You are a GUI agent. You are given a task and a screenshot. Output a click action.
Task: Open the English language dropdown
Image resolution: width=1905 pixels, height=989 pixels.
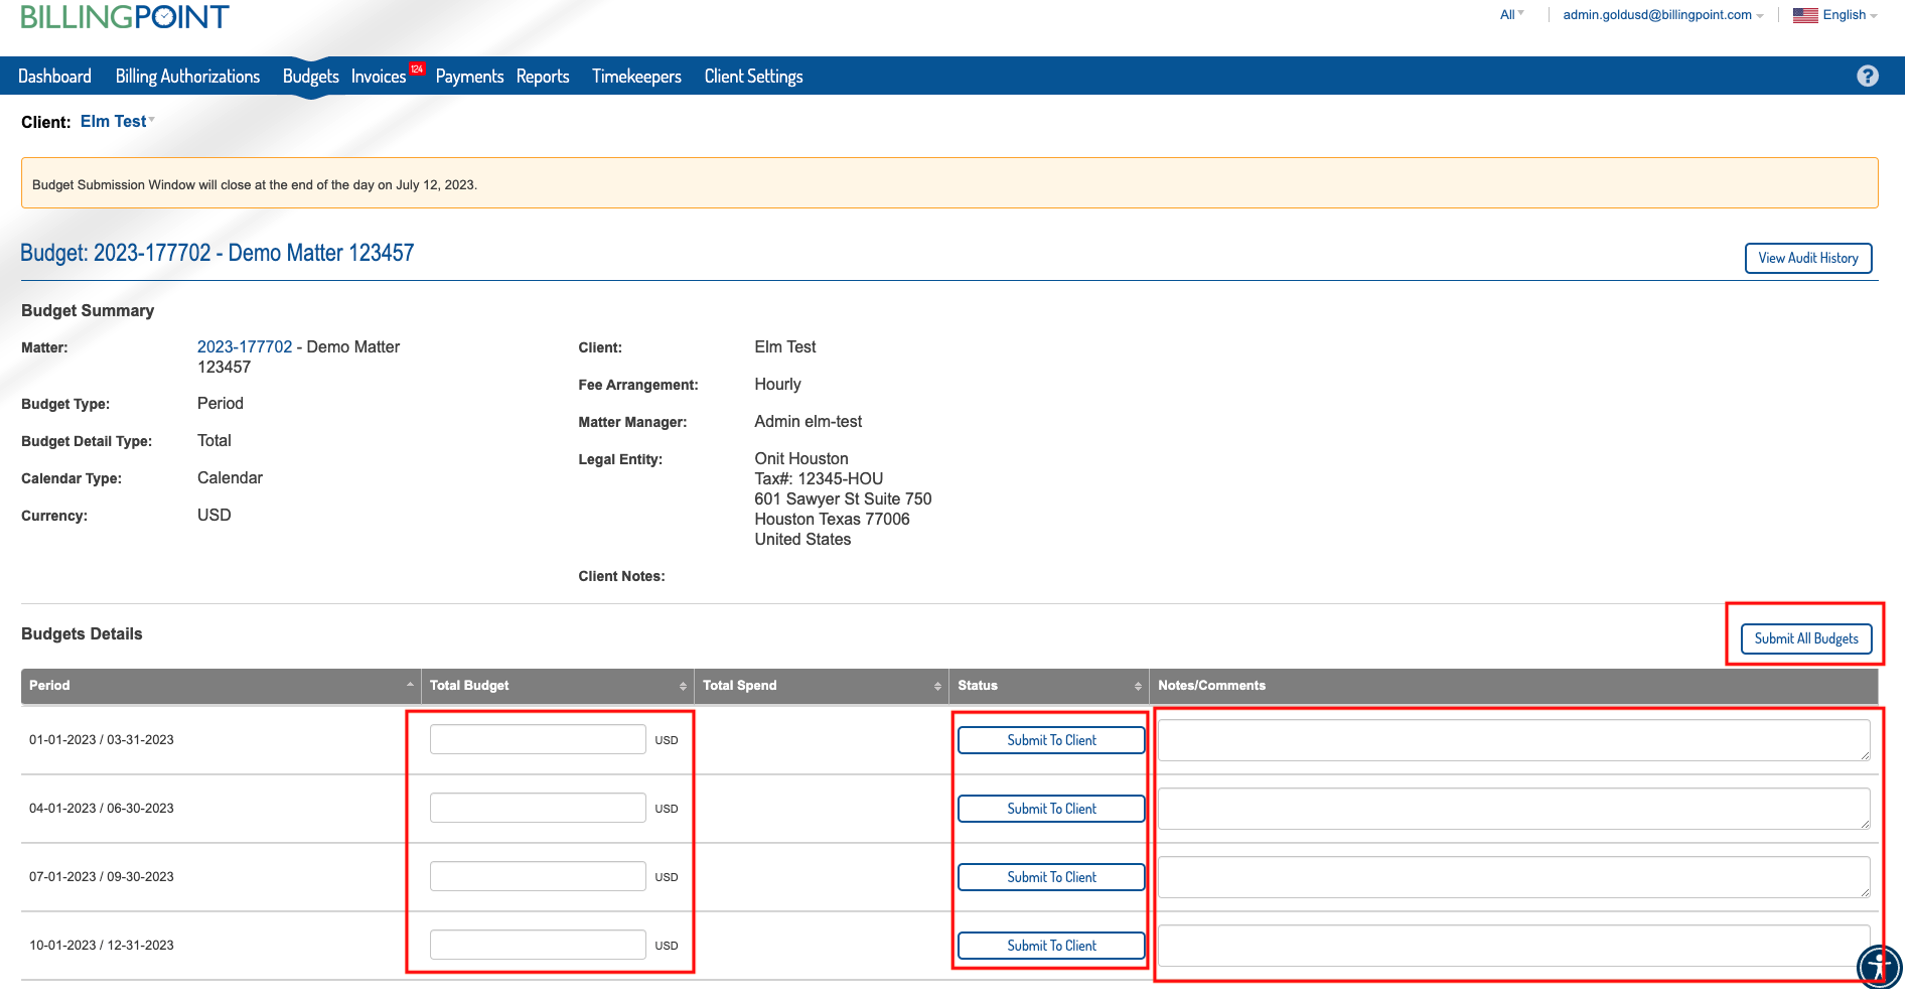click(x=1849, y=15)
